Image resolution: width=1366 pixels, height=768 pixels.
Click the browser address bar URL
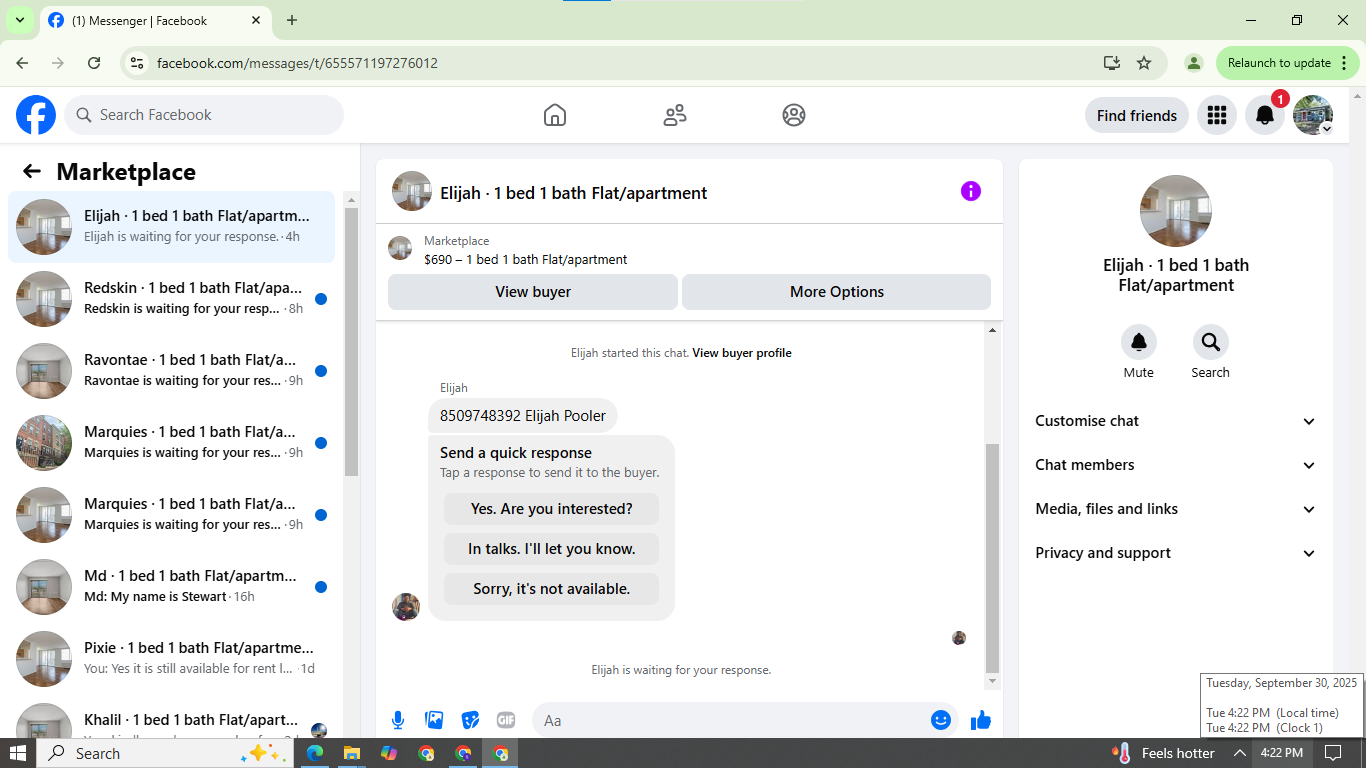(x=297, y=63)
